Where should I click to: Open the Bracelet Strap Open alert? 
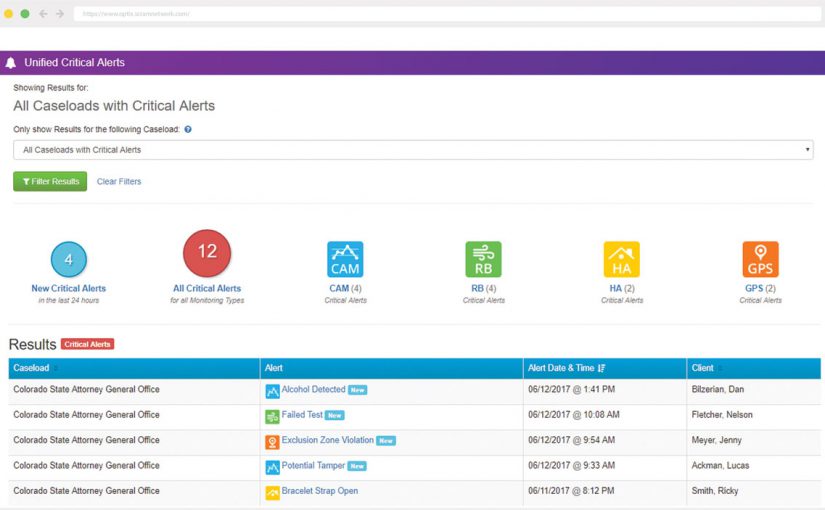click(x=320, y=491)
